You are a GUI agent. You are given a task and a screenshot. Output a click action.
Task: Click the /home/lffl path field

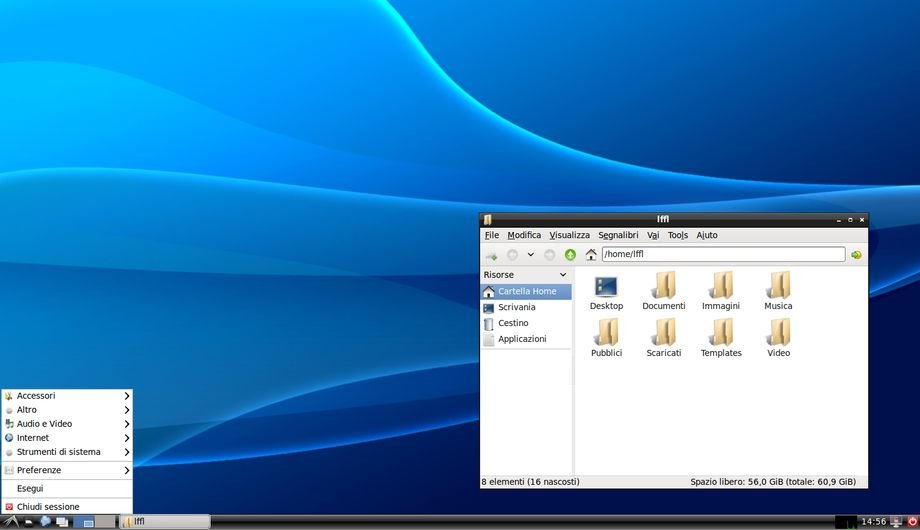[x=722, y=255]
